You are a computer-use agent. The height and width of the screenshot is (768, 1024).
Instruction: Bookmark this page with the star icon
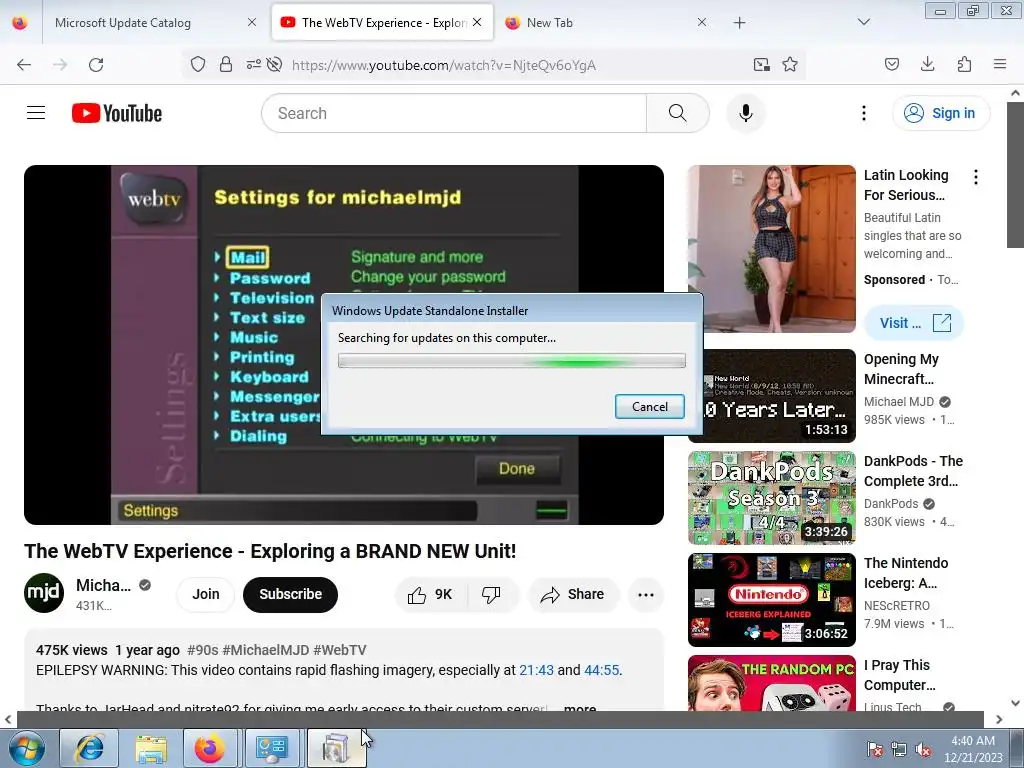click(790, 64)
